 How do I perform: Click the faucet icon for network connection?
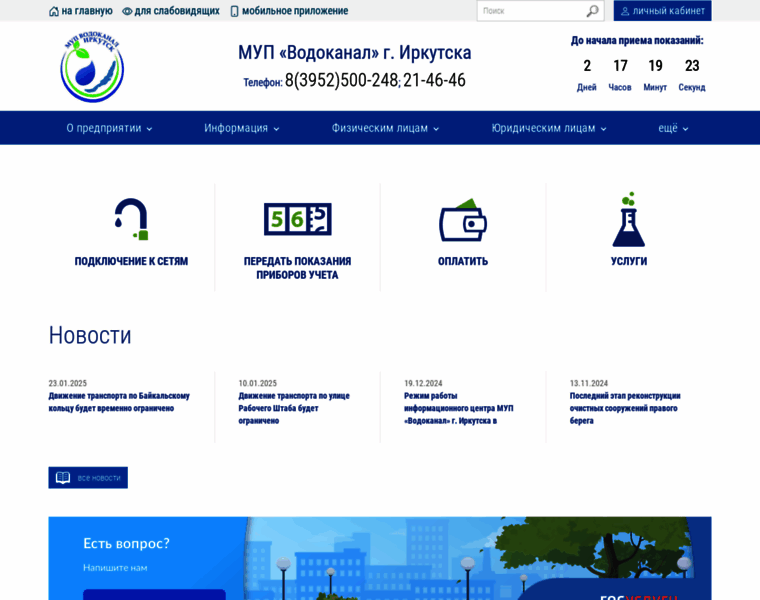(x=131, y=219)
